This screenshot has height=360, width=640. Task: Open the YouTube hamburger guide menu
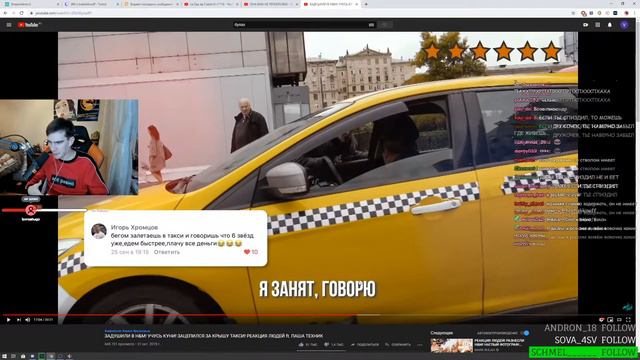click(x=9, y=25)
